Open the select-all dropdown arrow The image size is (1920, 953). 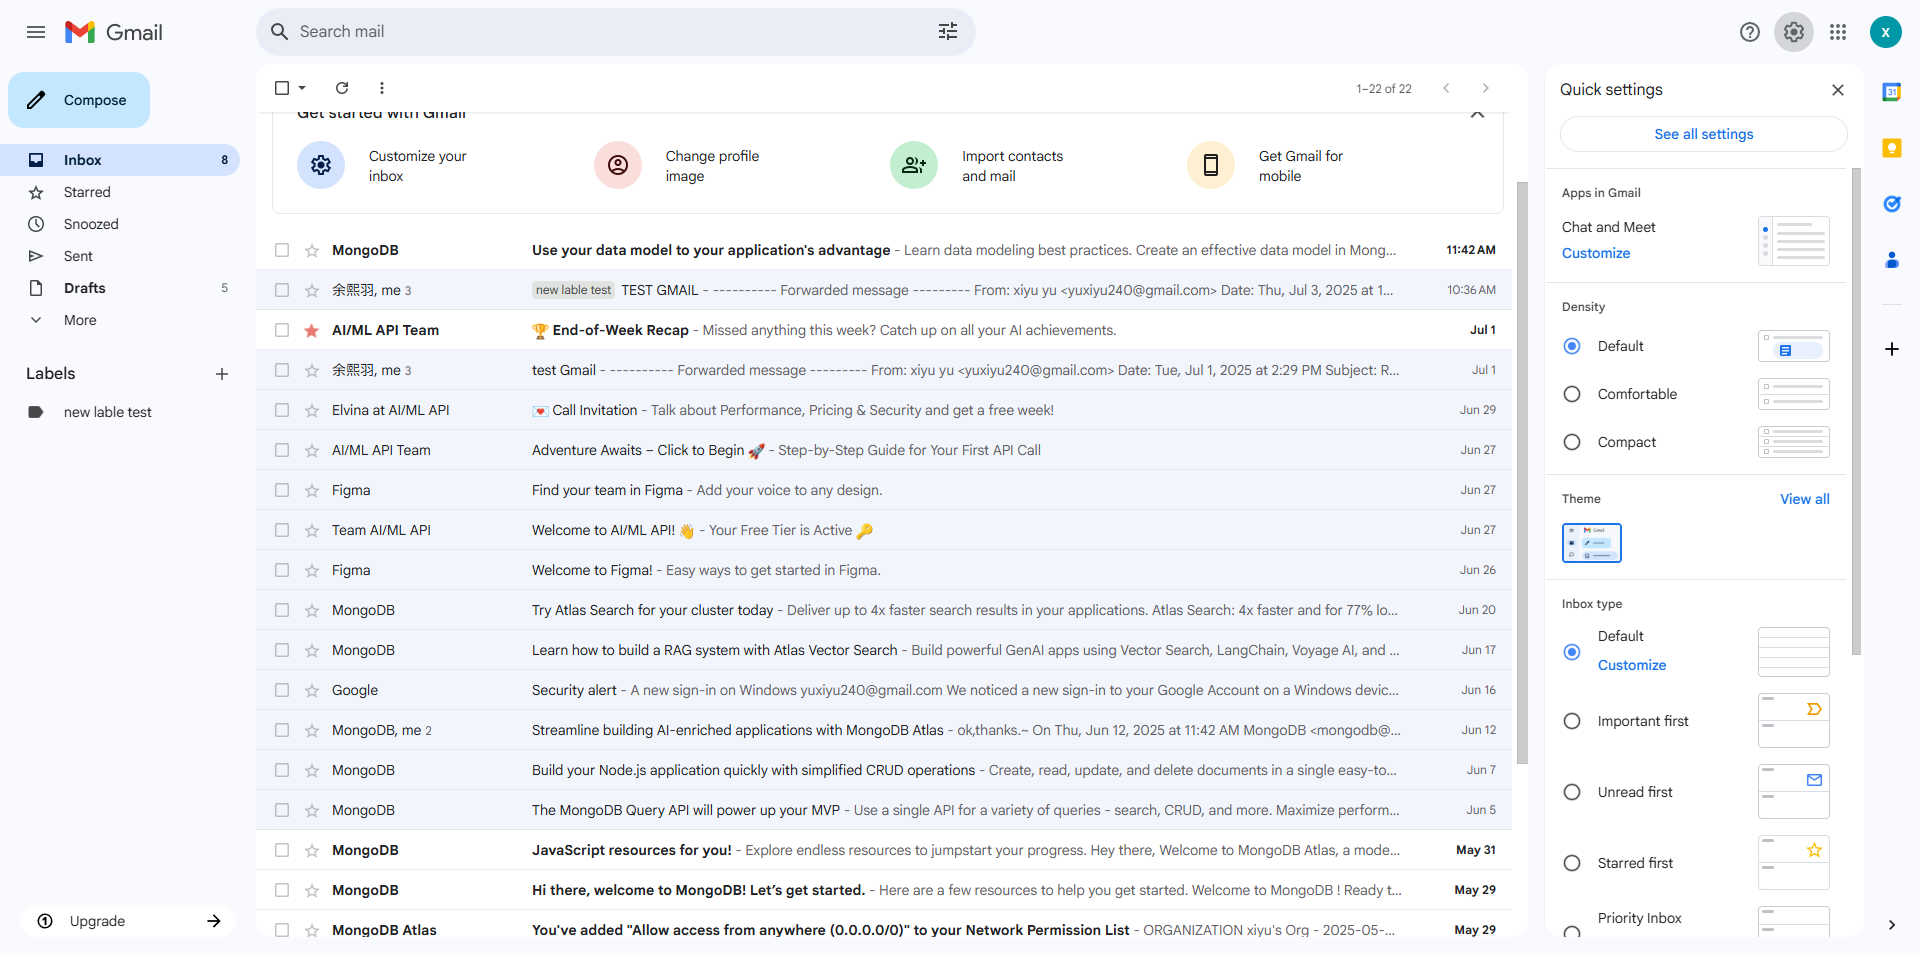302,88
